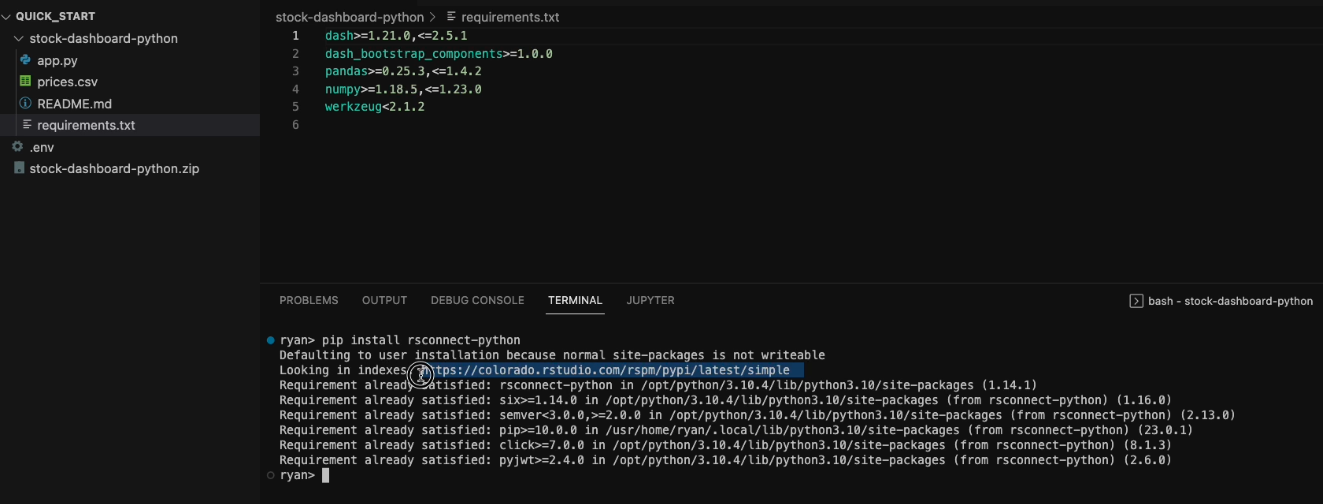
Task: Click the blue command status dot
Action: point(271,340)
